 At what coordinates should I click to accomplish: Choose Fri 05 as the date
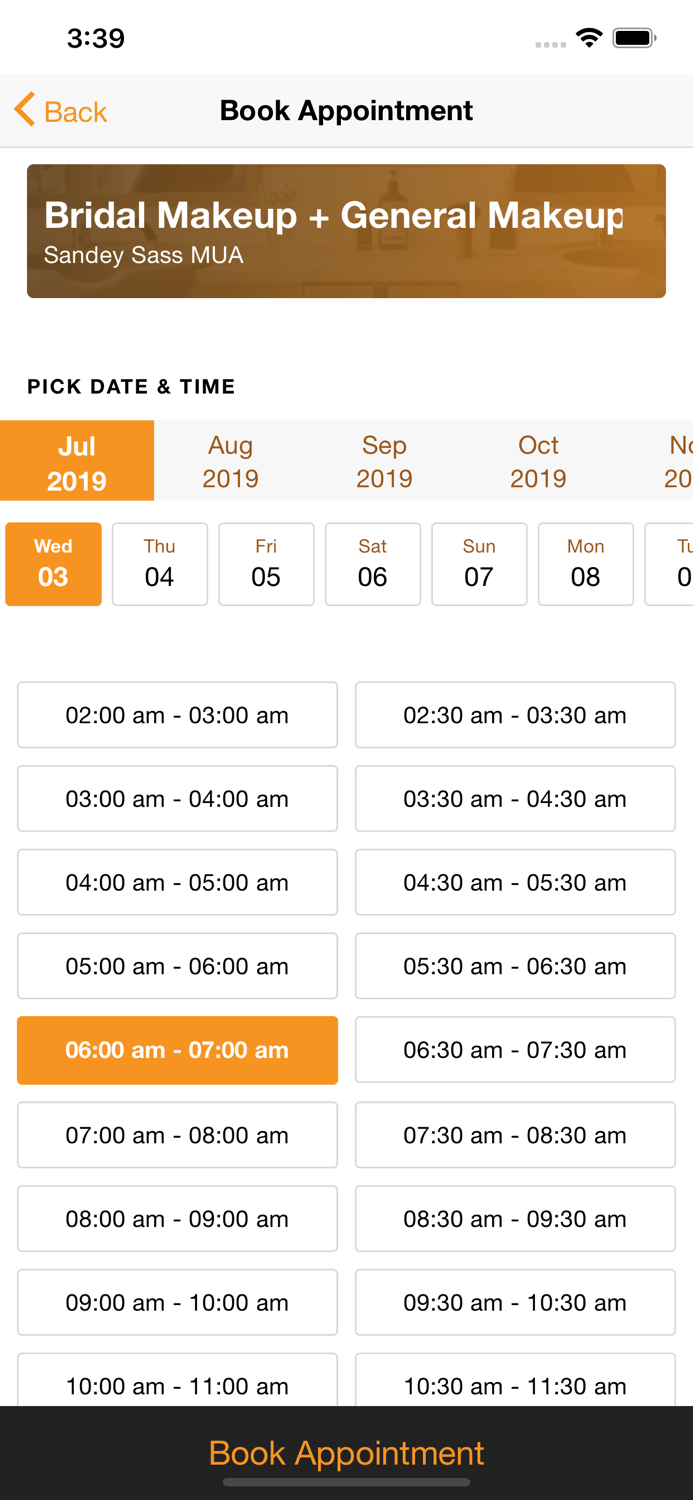click(266, 564)
